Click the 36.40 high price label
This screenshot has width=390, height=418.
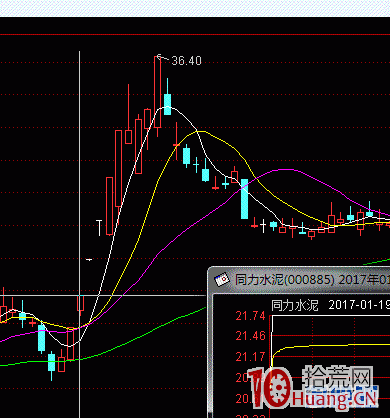tap(186, 61)
